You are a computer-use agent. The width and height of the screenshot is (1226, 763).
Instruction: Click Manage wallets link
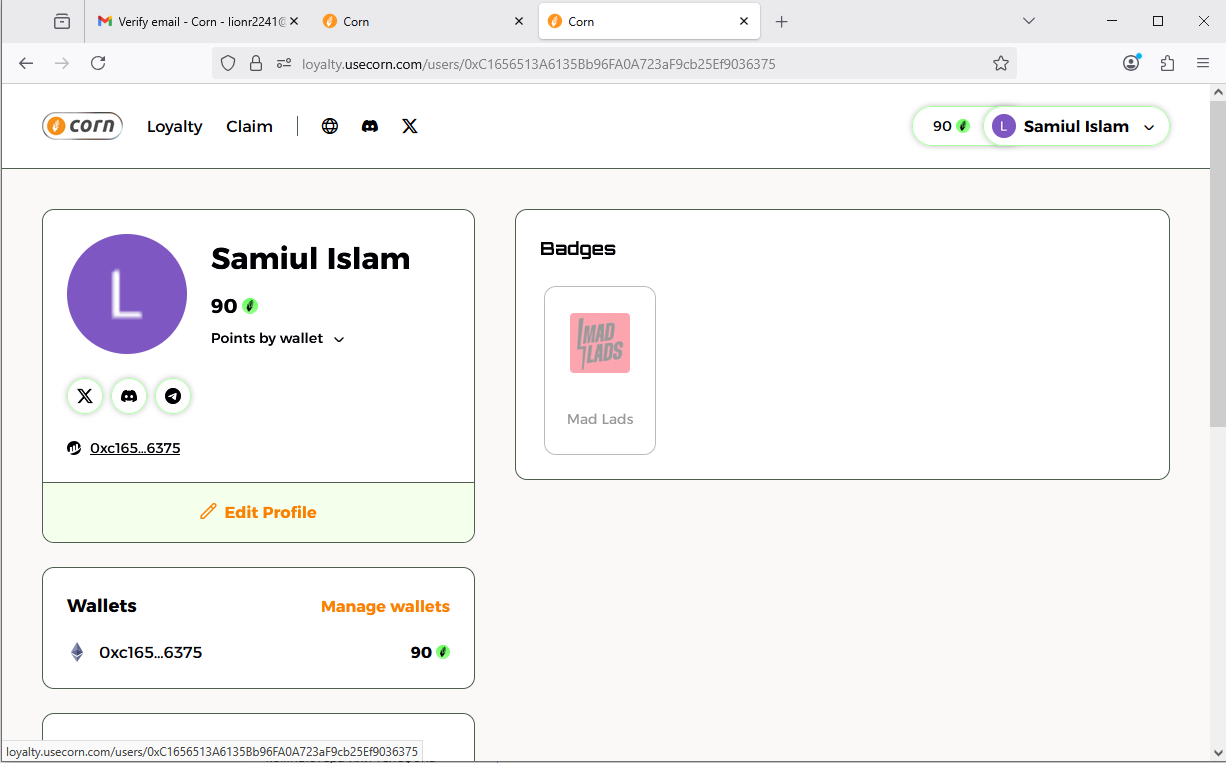(x=385, y=606)
